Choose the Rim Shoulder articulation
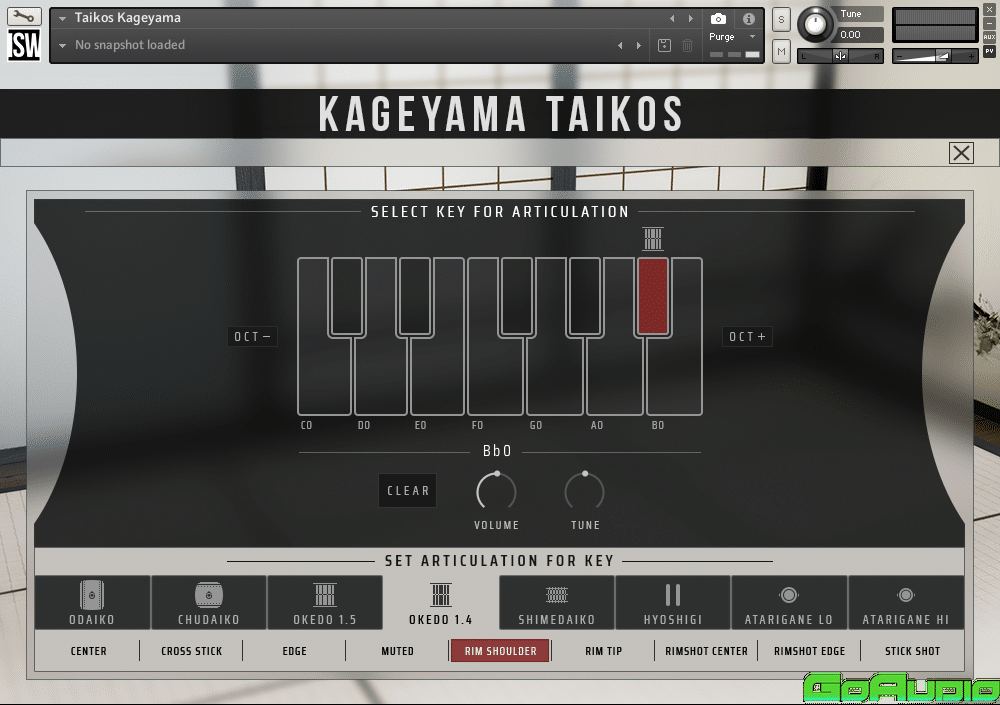1000x705 pixels. [501, 651]
